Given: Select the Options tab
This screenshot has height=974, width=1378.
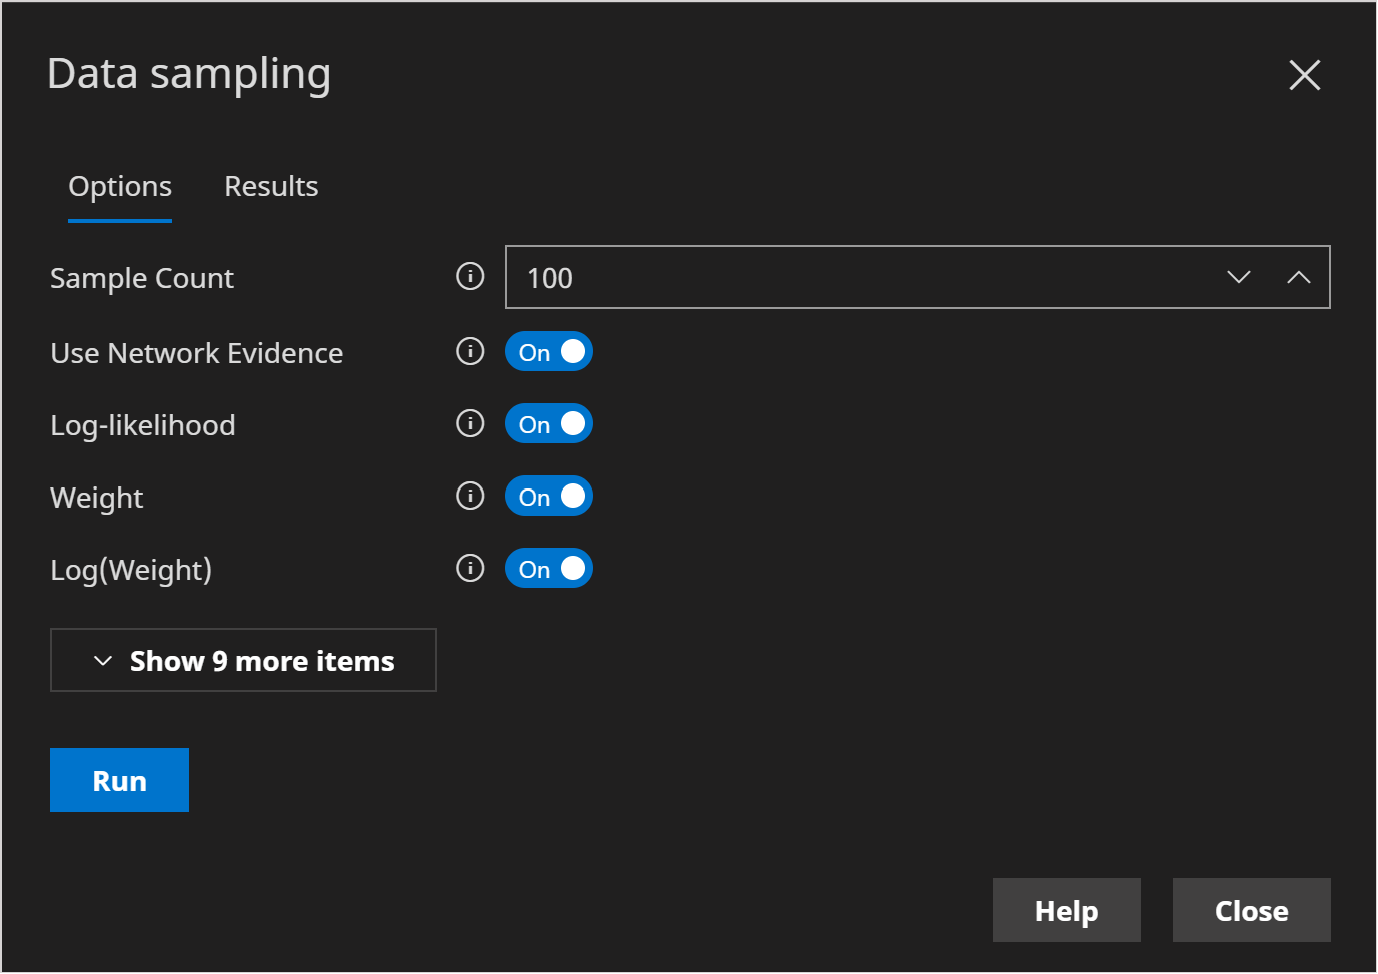Looking at the screenshot, I should (119, 186).
